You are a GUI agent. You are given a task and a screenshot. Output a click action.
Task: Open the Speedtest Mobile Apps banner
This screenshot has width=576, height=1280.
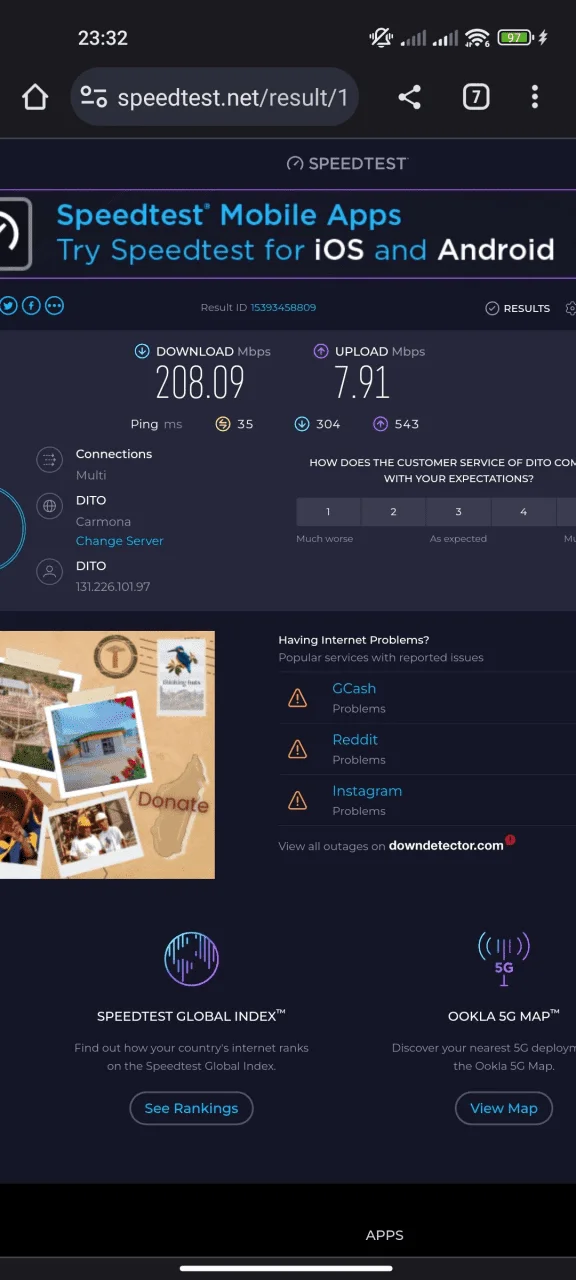point(288,234)
